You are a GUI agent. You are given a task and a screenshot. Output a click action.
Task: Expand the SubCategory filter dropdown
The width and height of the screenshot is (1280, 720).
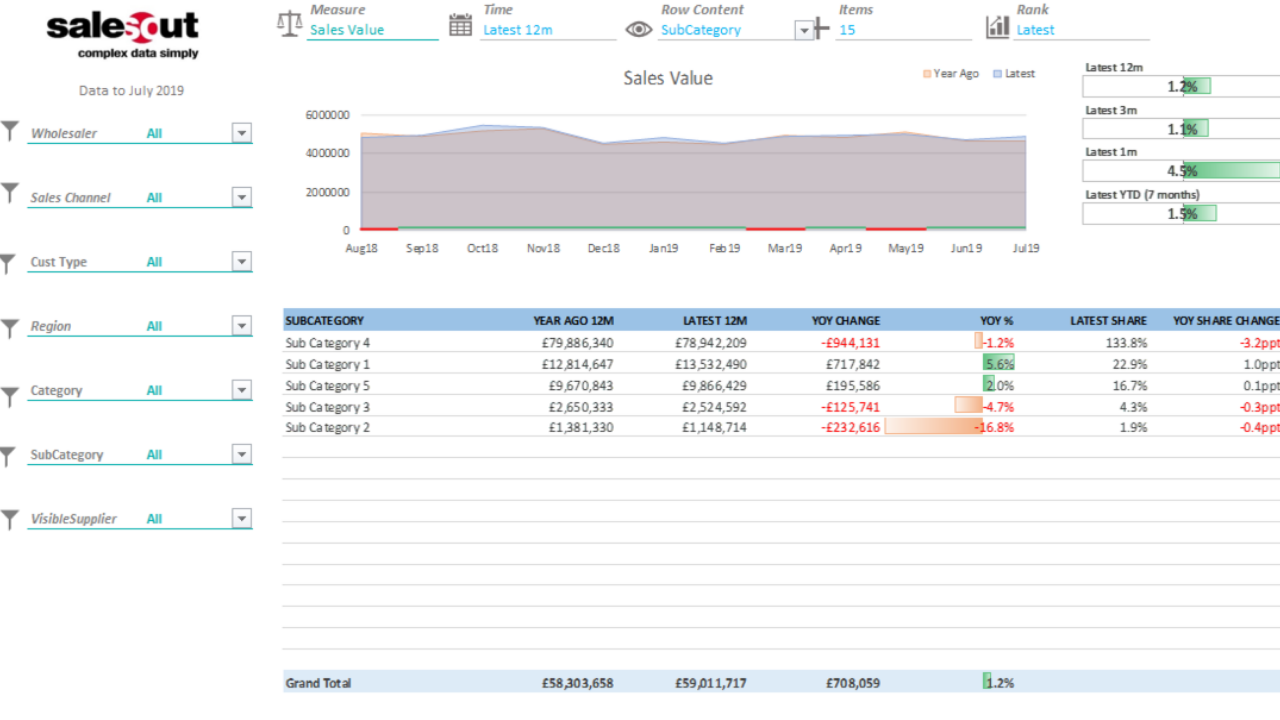coord(241,455)
